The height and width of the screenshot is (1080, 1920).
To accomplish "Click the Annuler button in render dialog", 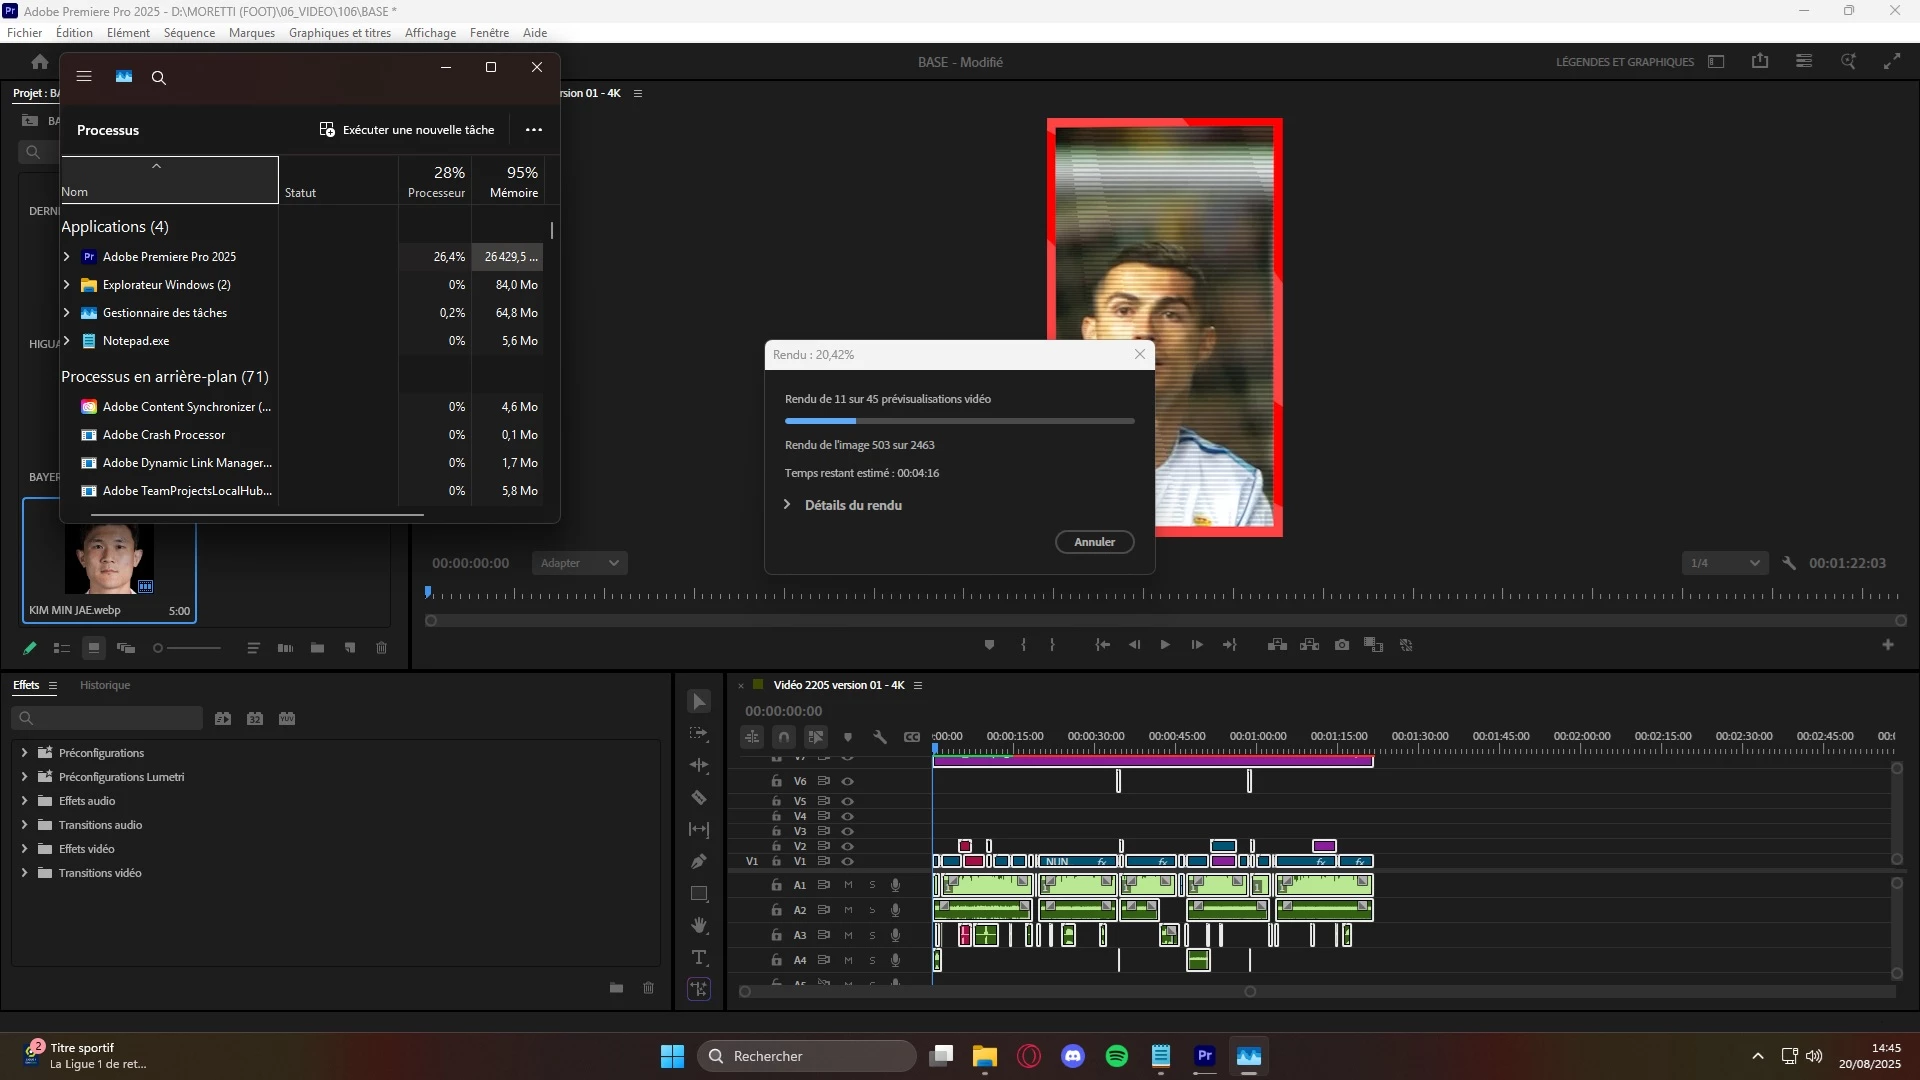I will (x=1094, y=542).
